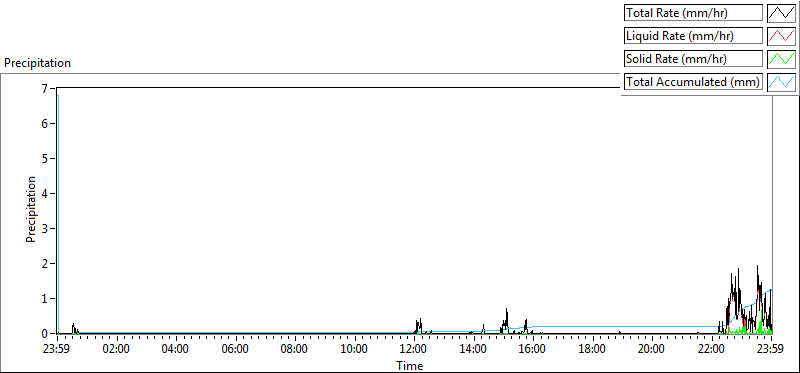Click the black rate peak just after 15:00
Image resolution: width=800 pixels, height=373 pixels.
tap(507, 310)
